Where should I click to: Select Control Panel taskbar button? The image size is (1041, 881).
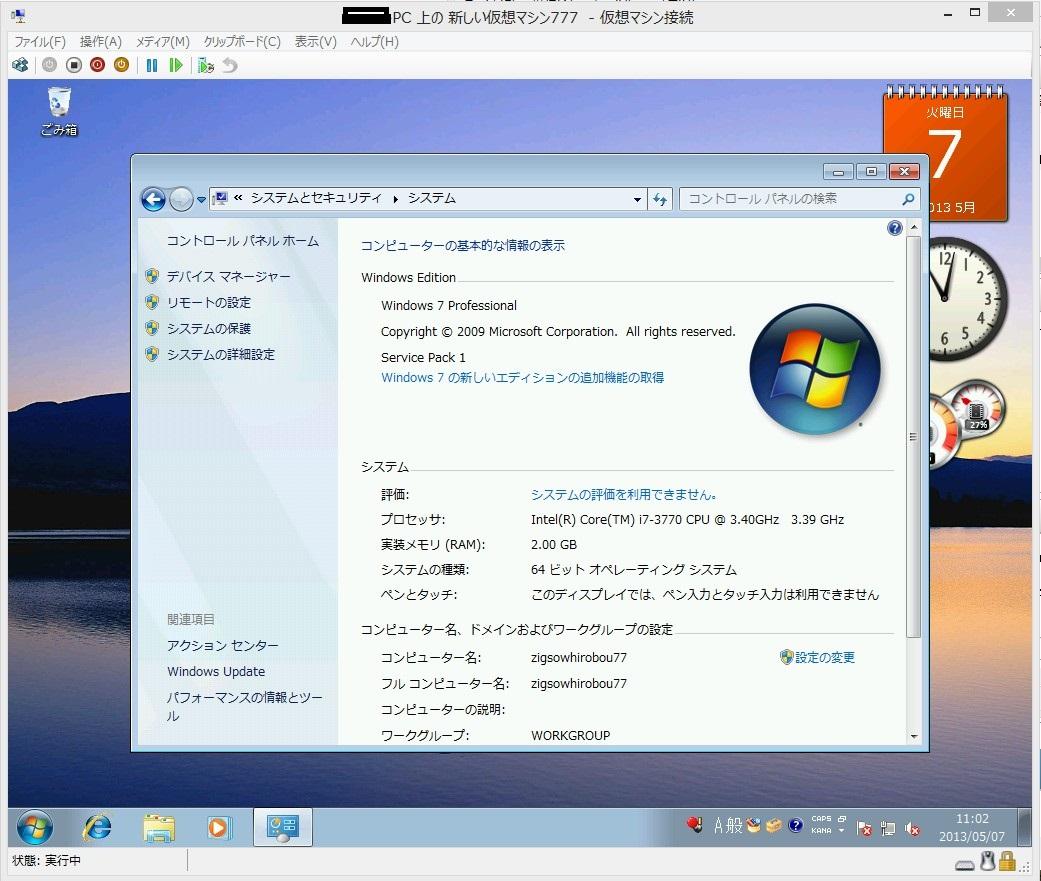point(283,827)
